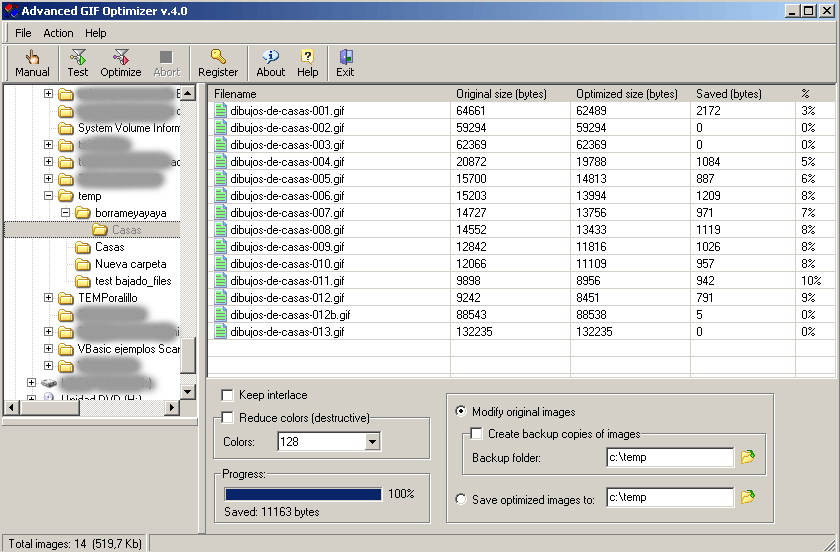
Task: Select the file icon of dibujos-de-casas-007.gif
Action: [220, 212]
